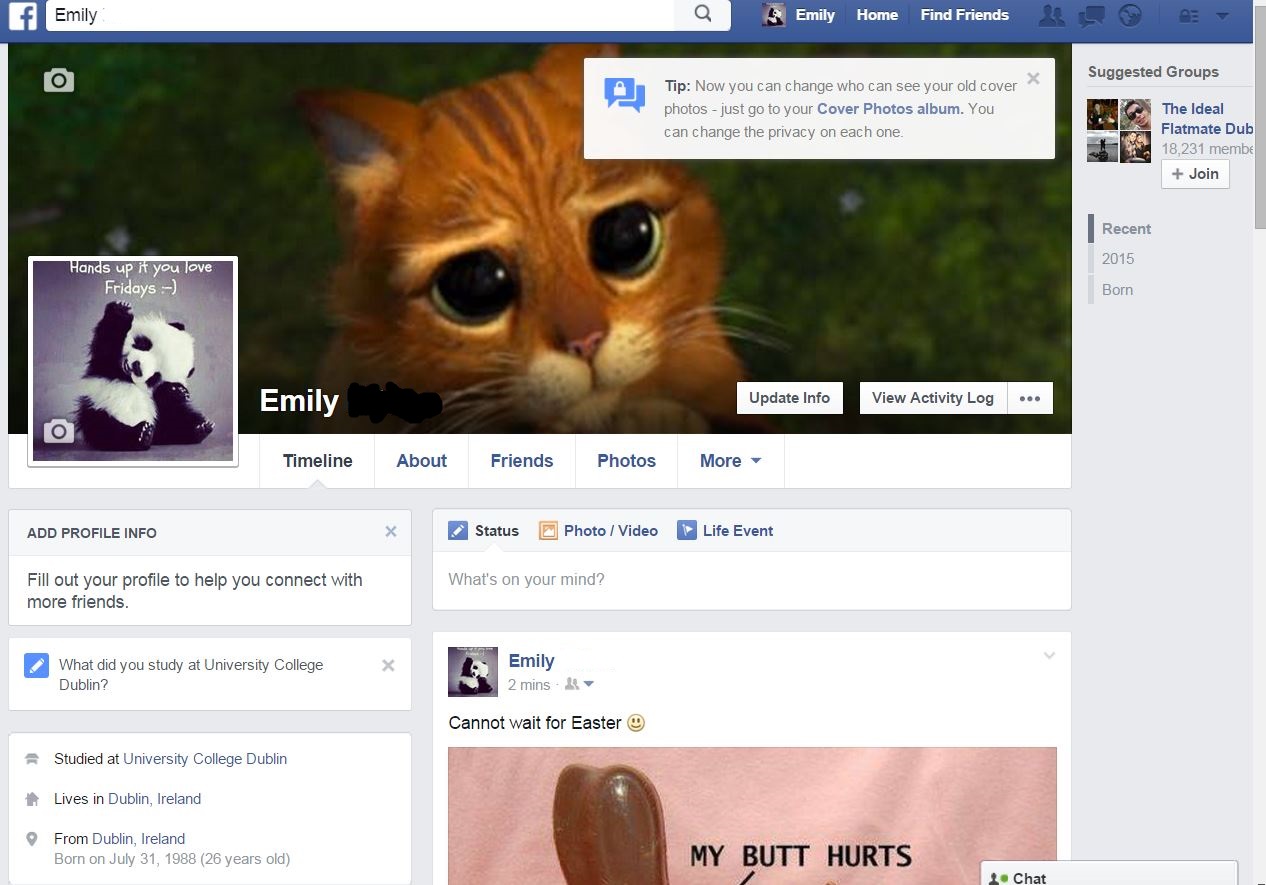Click the Photo / Video icon in composer

tap(548, 531)
